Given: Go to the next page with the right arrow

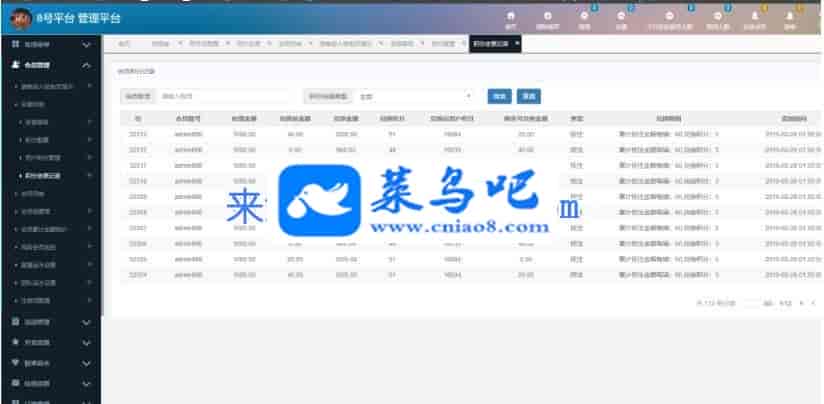Looking at the screenshot, I should point(813,303).
